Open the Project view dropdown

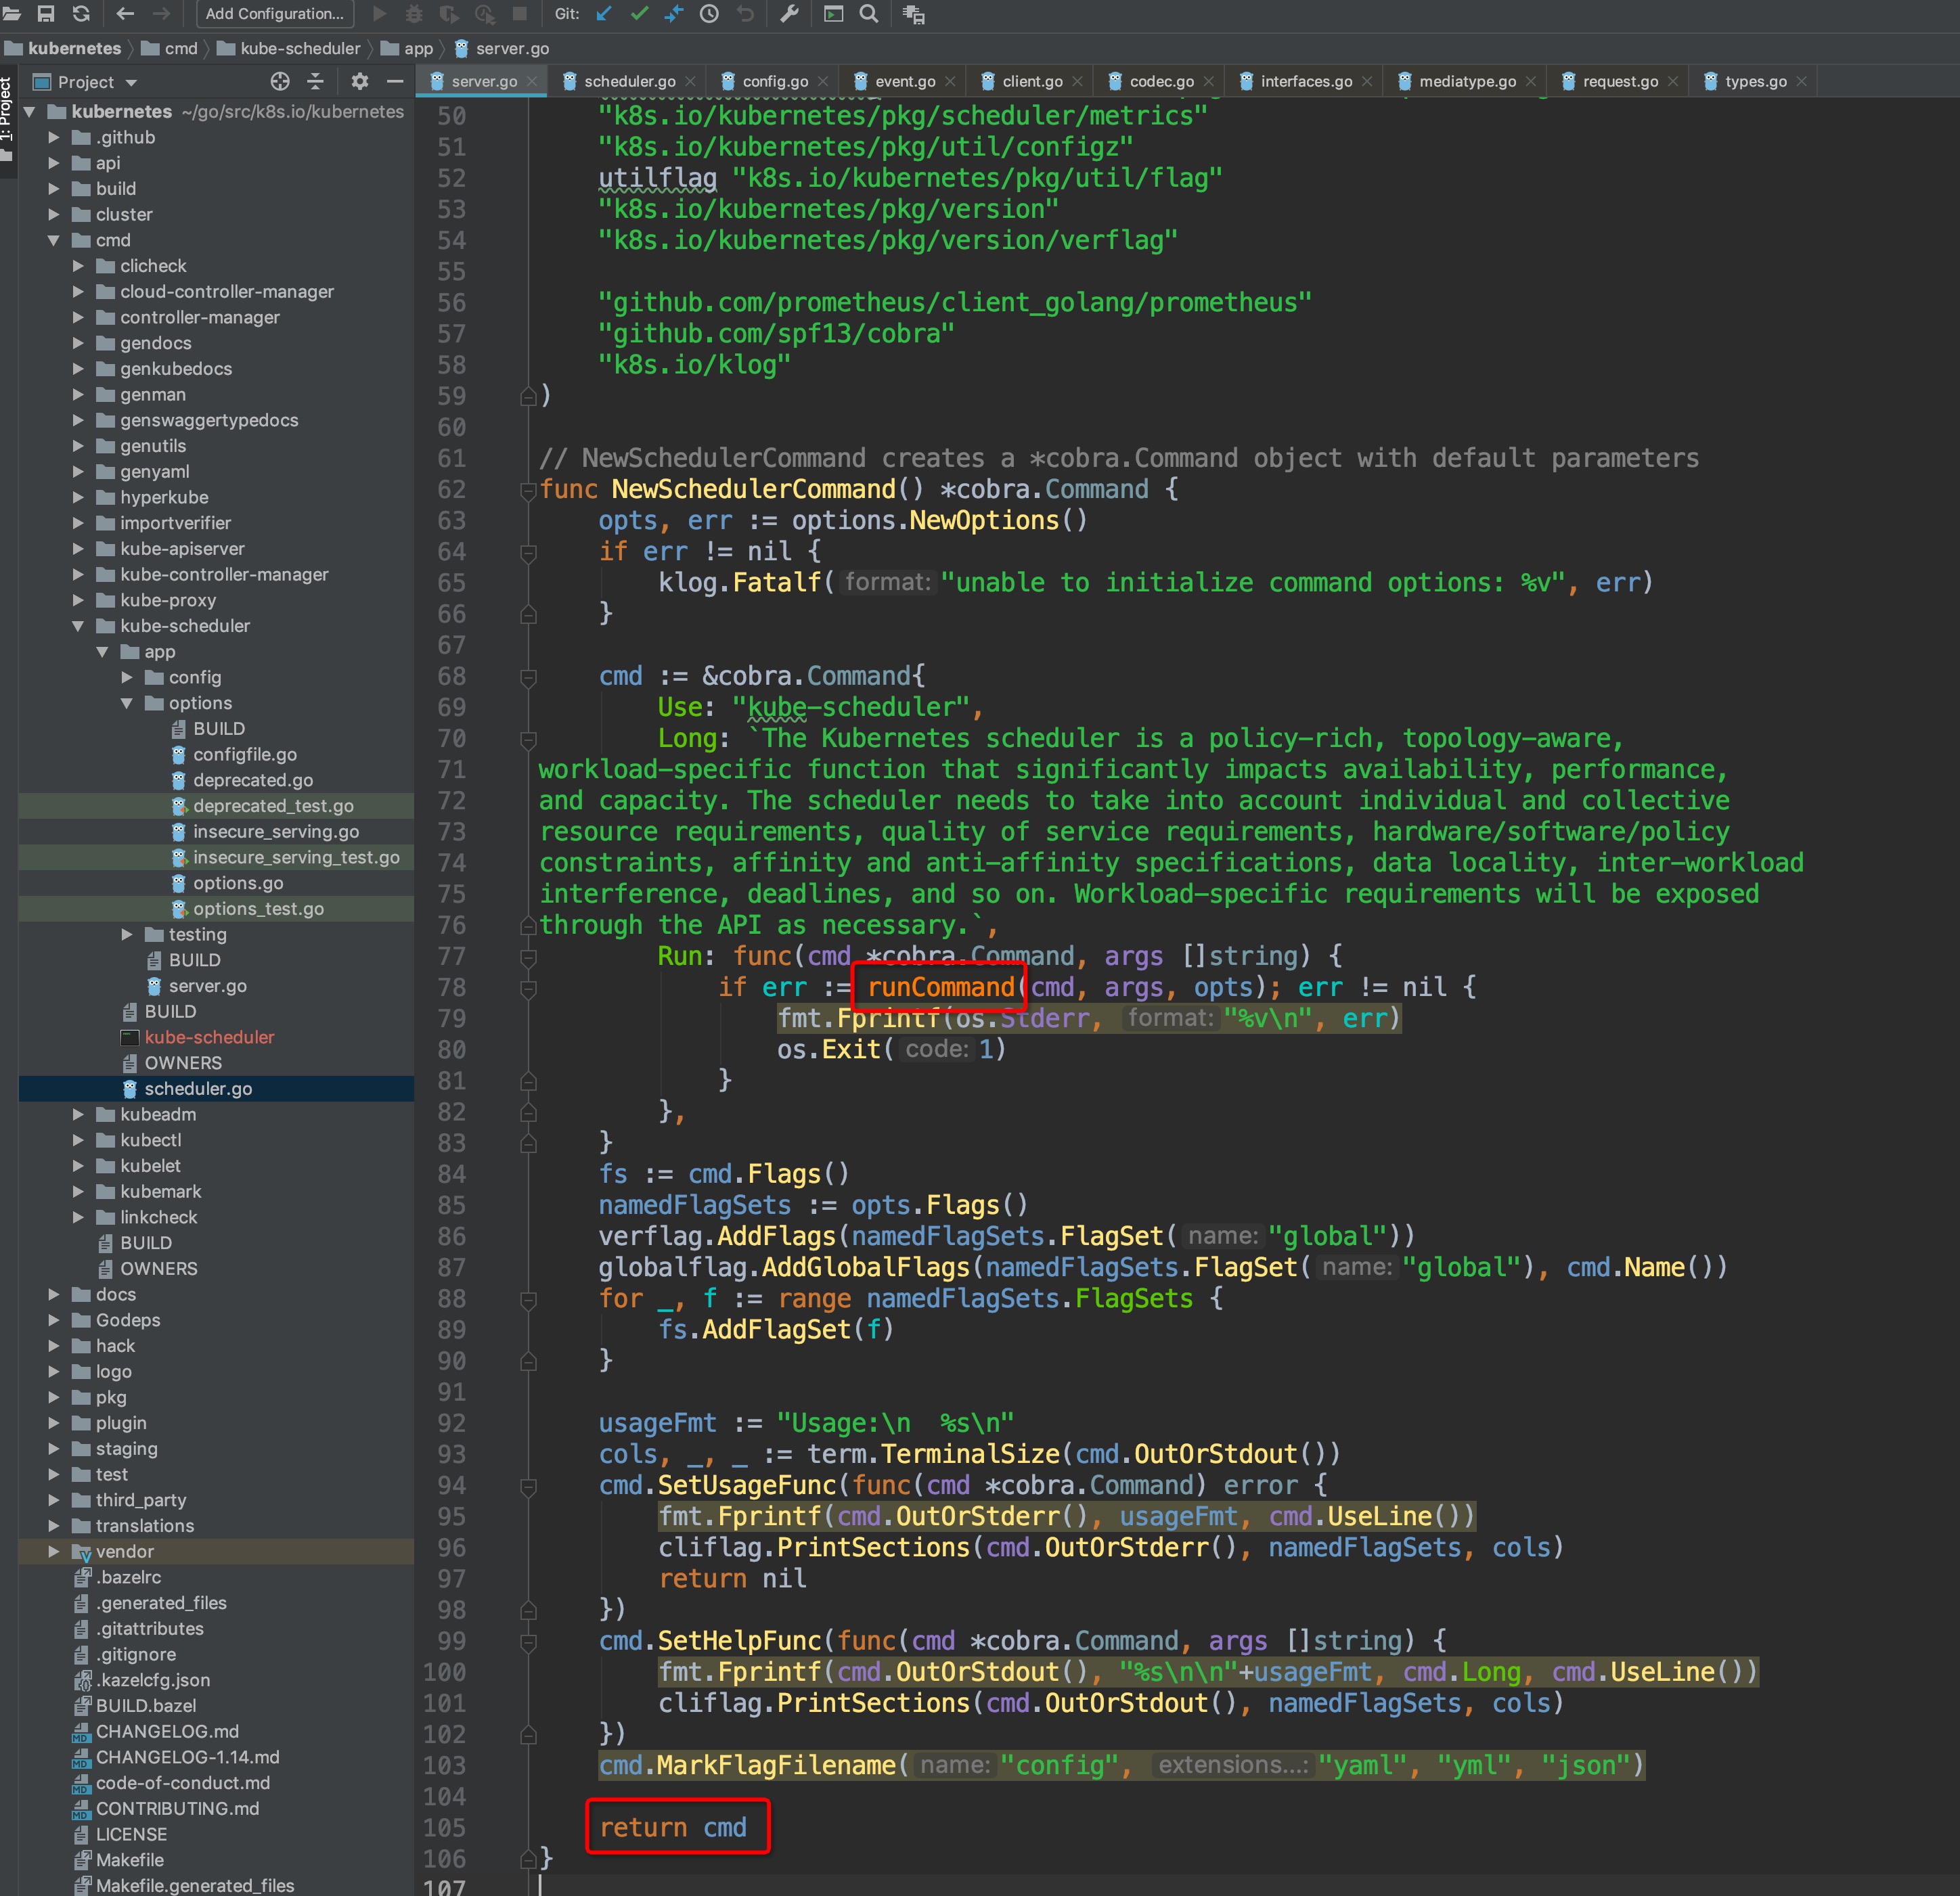[131, 82]
